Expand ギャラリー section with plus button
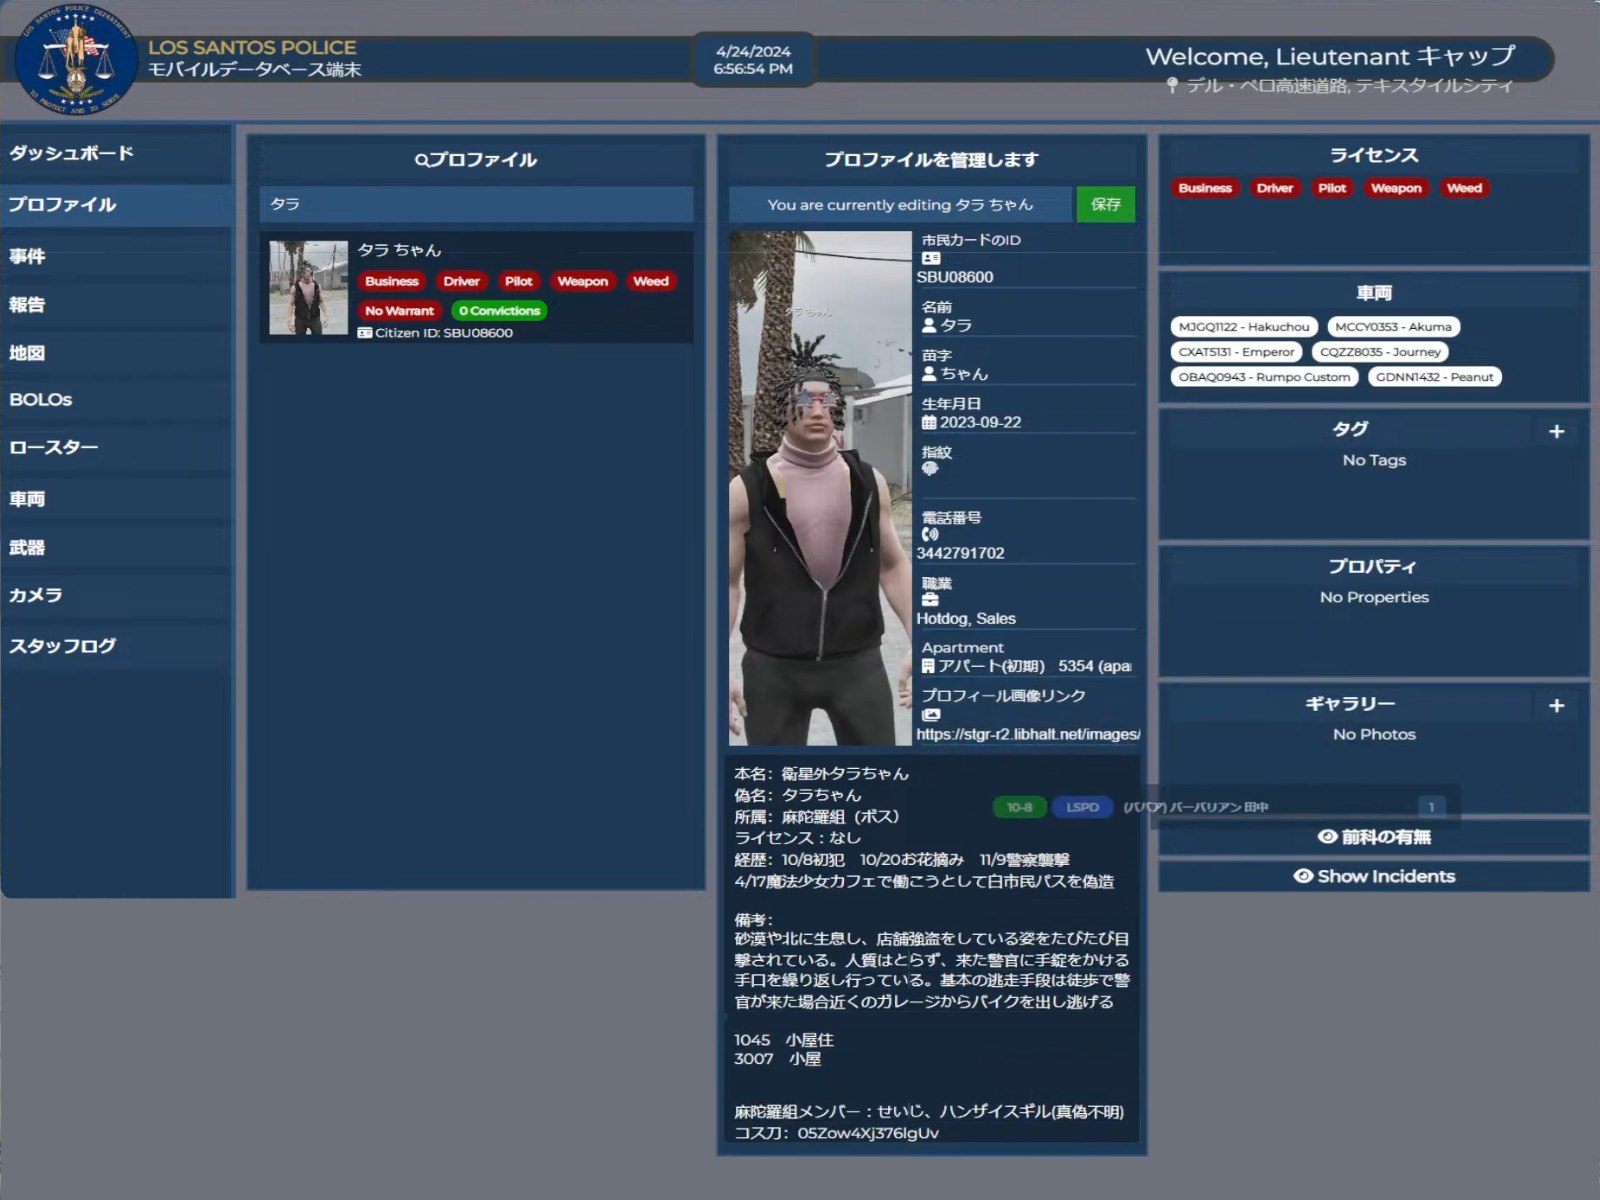This screenshot has height=1200, width=1600. click(1556, 706)
